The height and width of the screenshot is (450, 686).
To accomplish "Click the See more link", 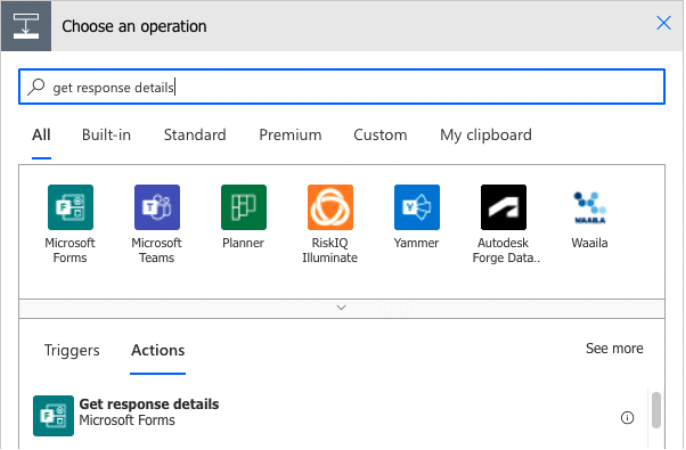I will (x=614, y=348).
